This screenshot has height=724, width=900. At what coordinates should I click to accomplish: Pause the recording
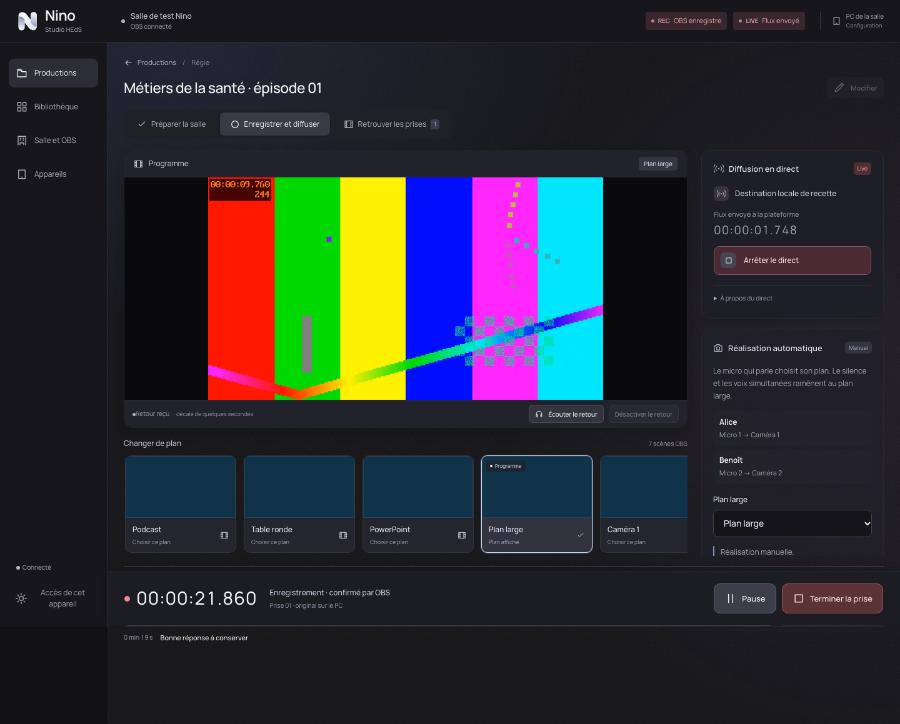coord(745,599)
